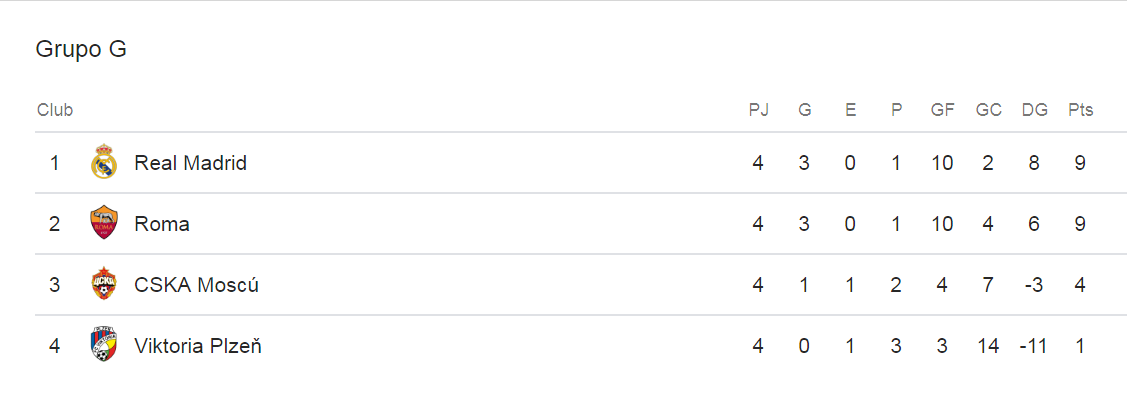Screen dimensions: 1127x408
Task: Click the Roma club crest
Action: (x=104, y=223)
